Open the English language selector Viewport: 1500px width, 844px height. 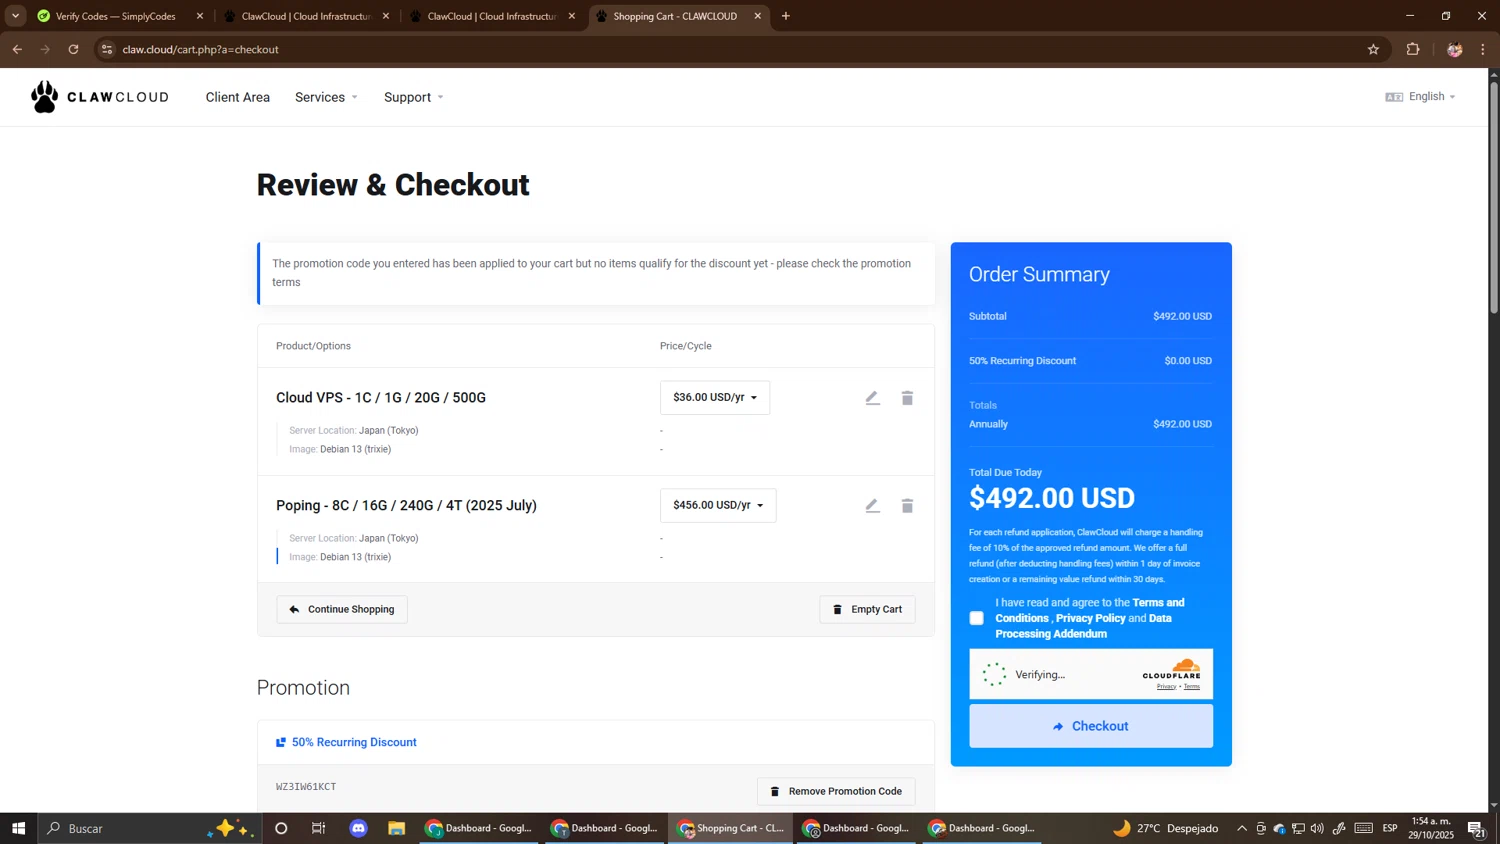[1421, 96]
